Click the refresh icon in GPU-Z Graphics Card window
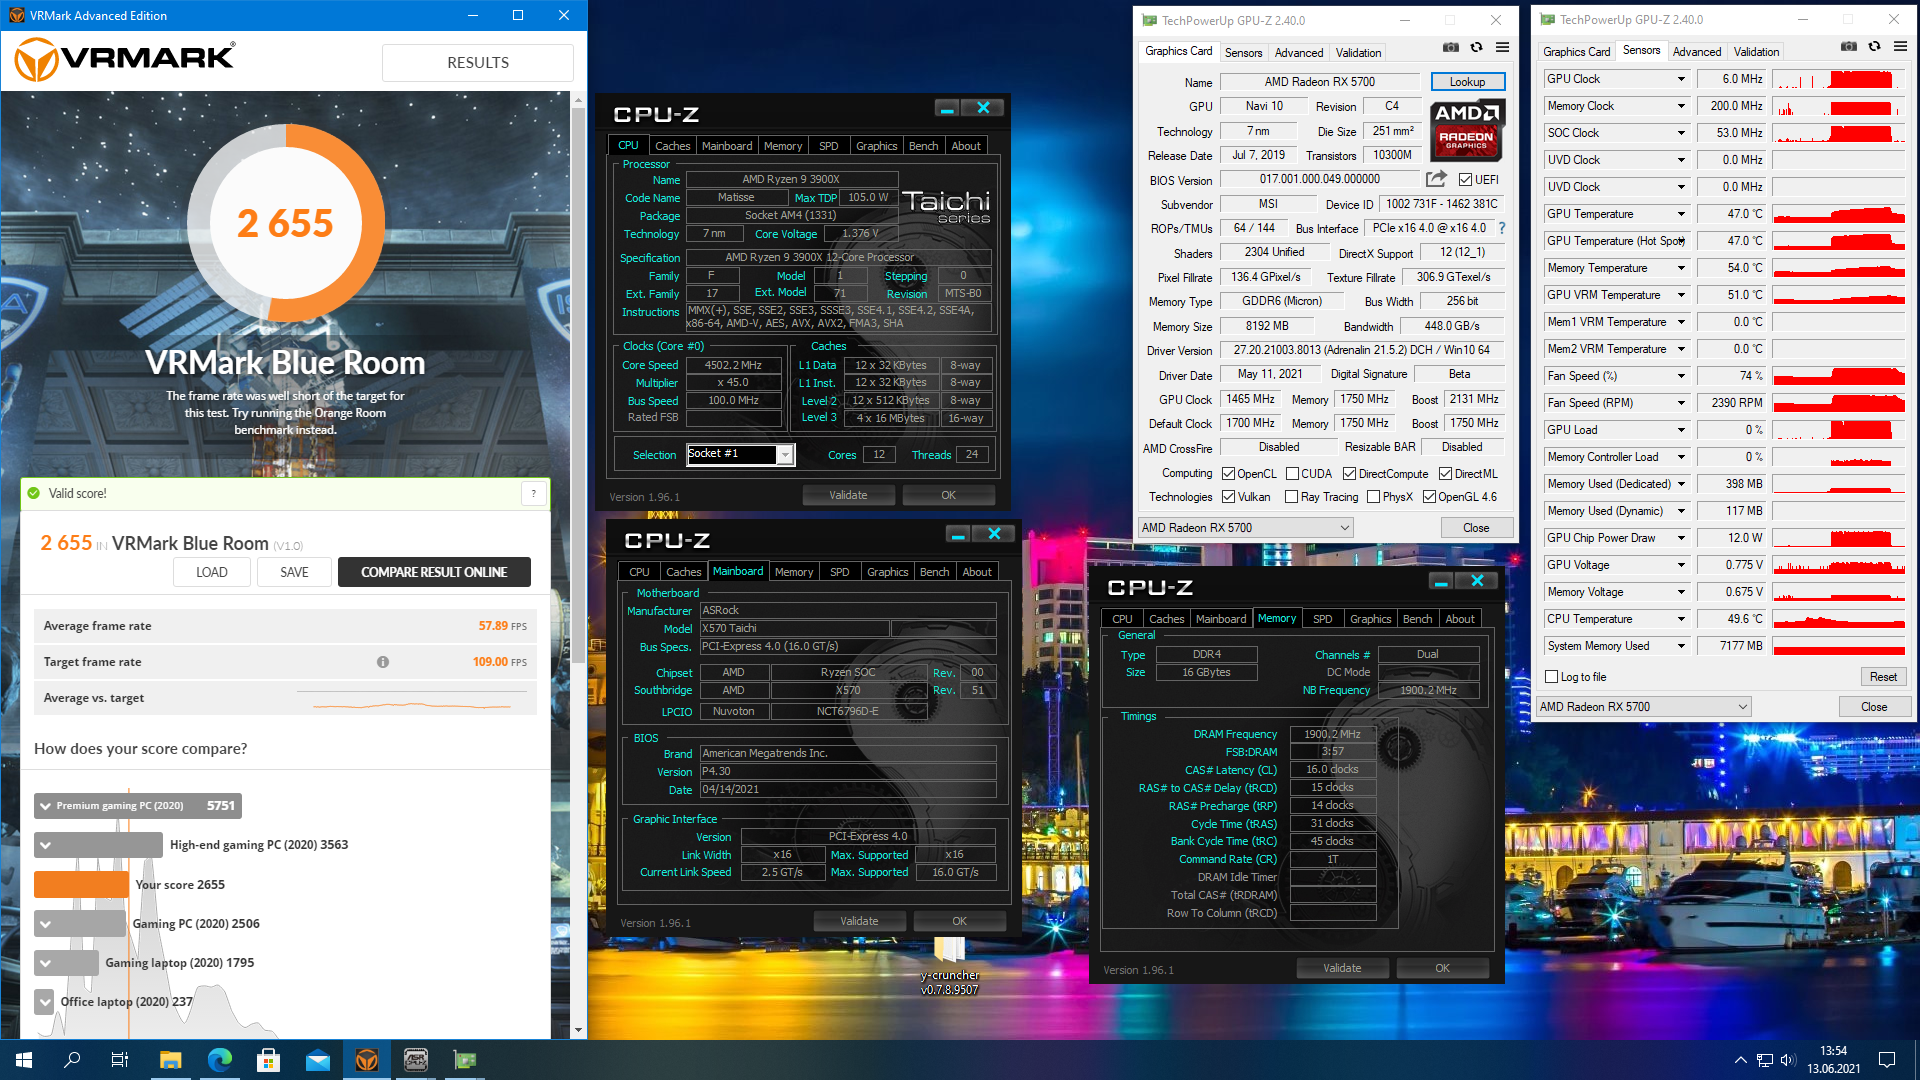1920x1080 pixels. [x=1476, y=48]
